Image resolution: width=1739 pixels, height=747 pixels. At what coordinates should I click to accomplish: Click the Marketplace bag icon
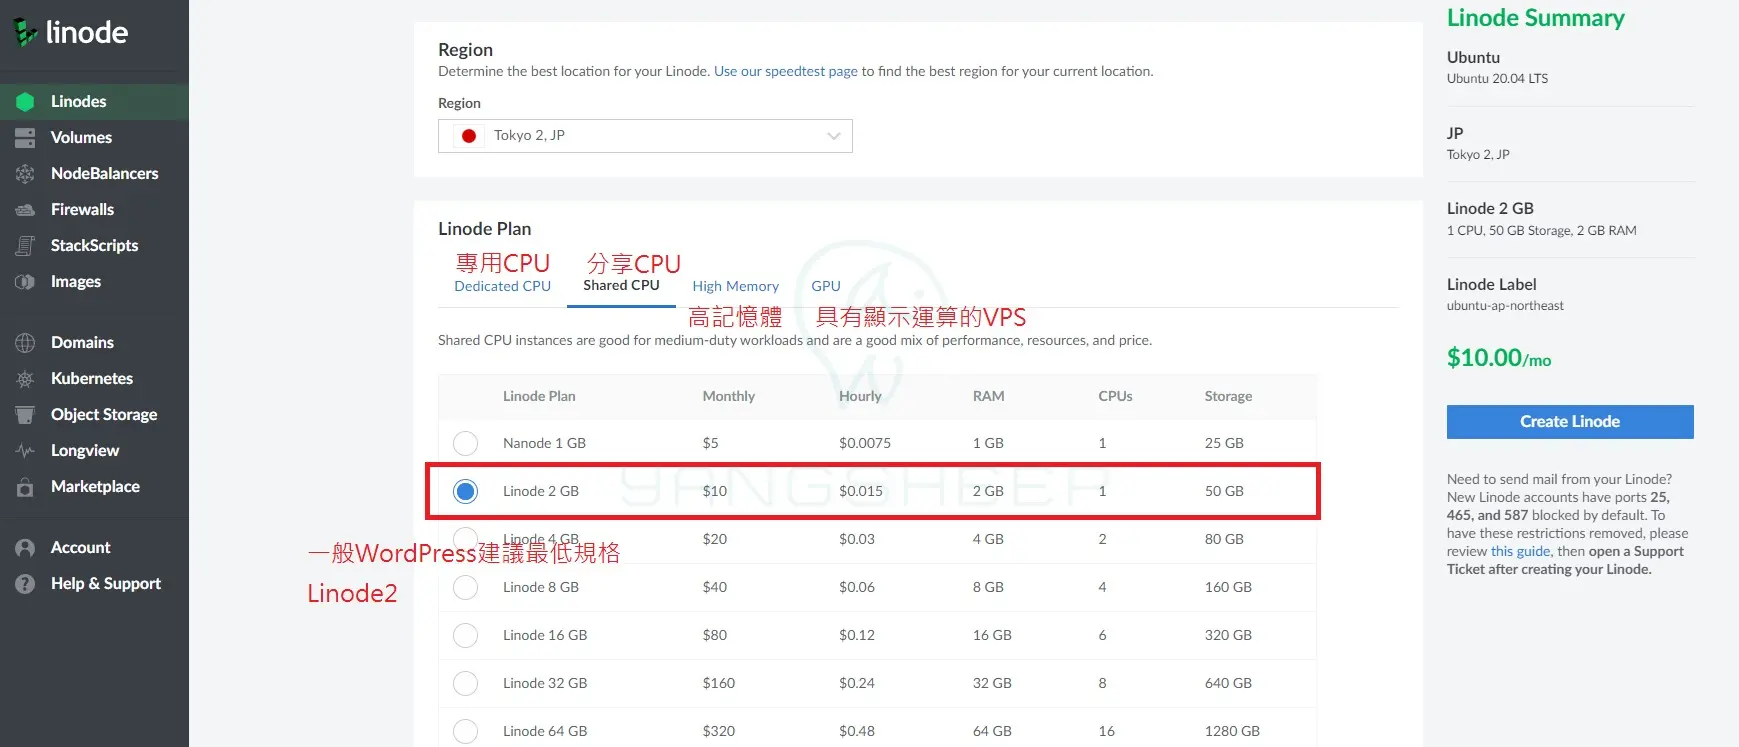coord(25,487)
